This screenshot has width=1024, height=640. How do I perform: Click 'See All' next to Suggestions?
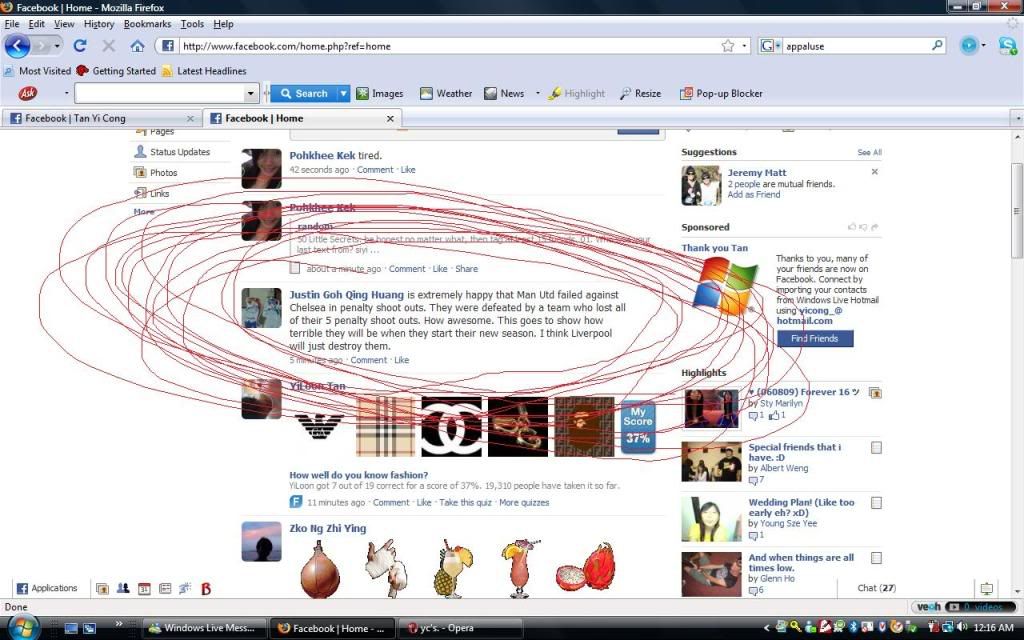point(869,152)
